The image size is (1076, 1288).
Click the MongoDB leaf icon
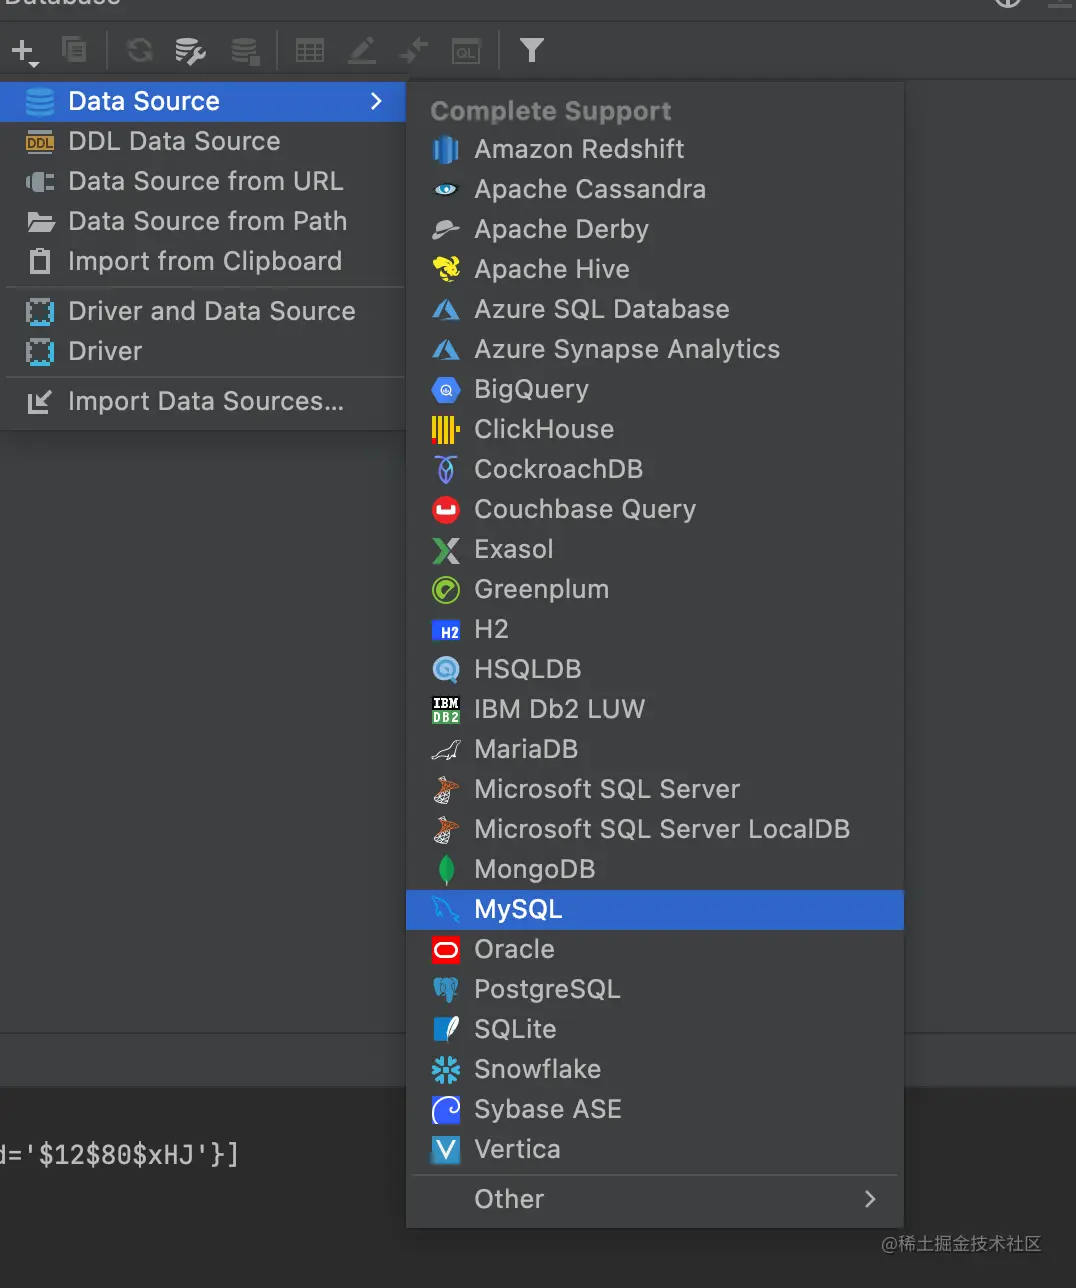point(446,869)
